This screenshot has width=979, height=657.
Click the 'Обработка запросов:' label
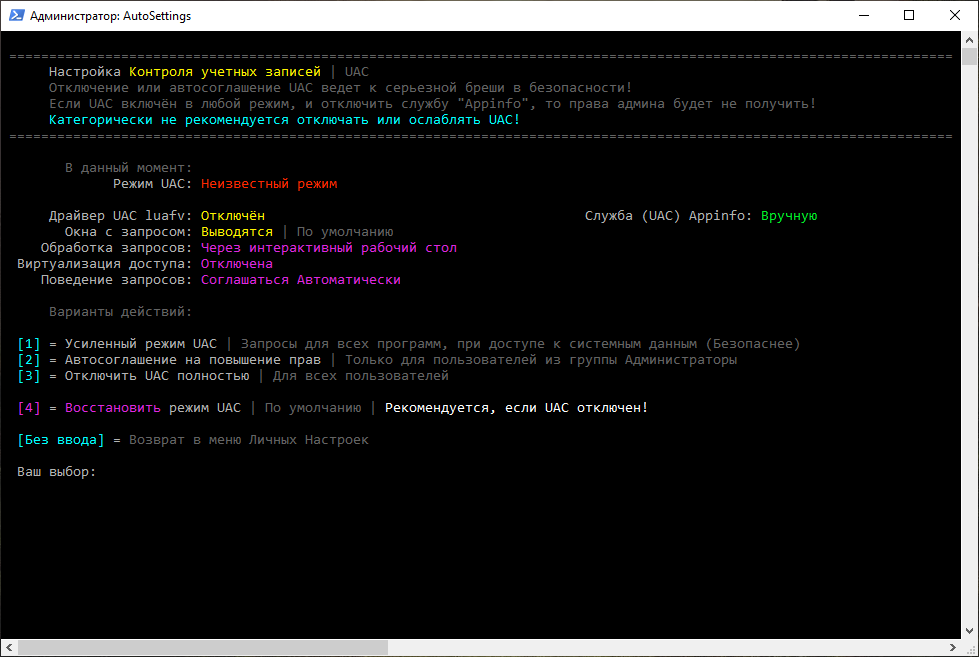click(x=116, y=248)
